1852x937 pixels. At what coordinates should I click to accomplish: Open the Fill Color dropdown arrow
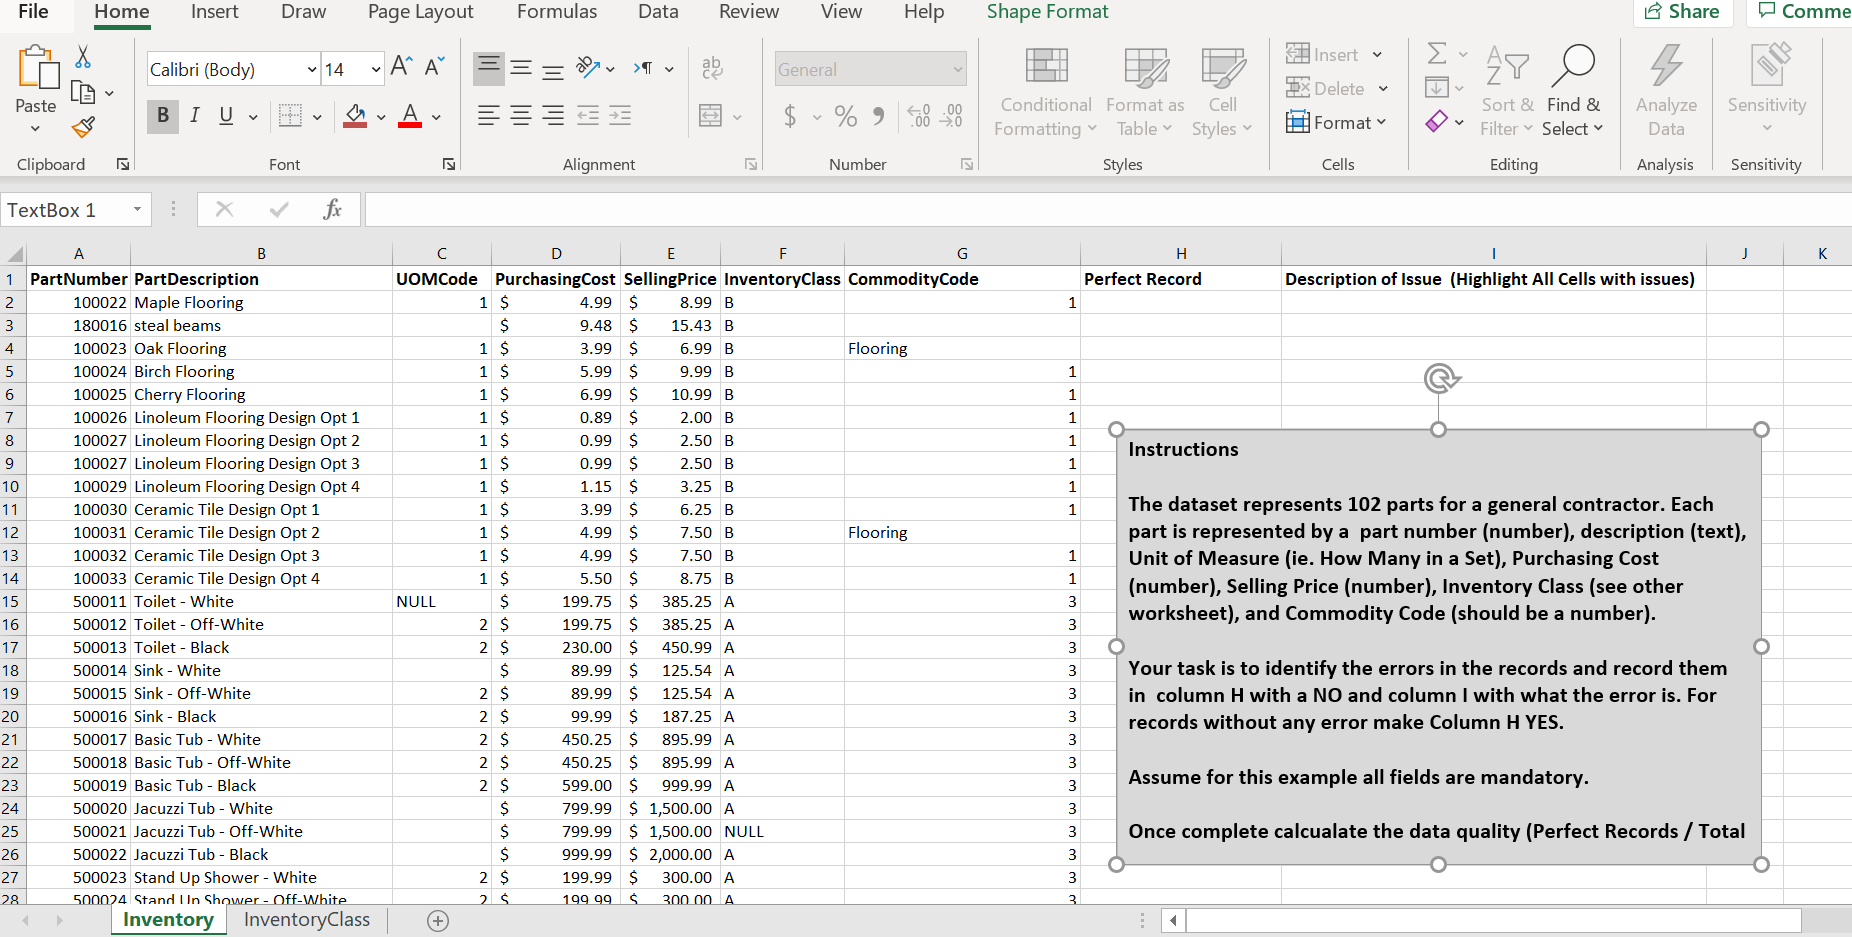click(x=380, y=116)
